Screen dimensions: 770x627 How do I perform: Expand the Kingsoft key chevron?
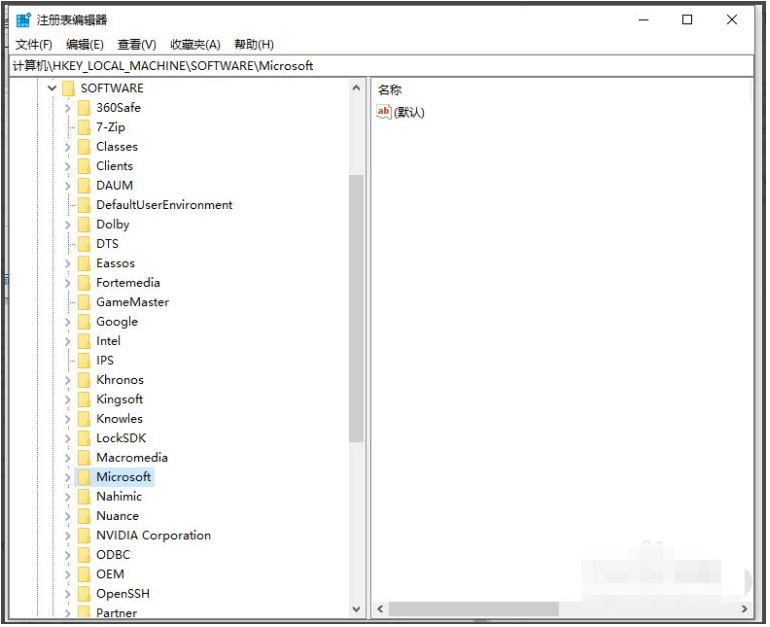pos(68,399)
